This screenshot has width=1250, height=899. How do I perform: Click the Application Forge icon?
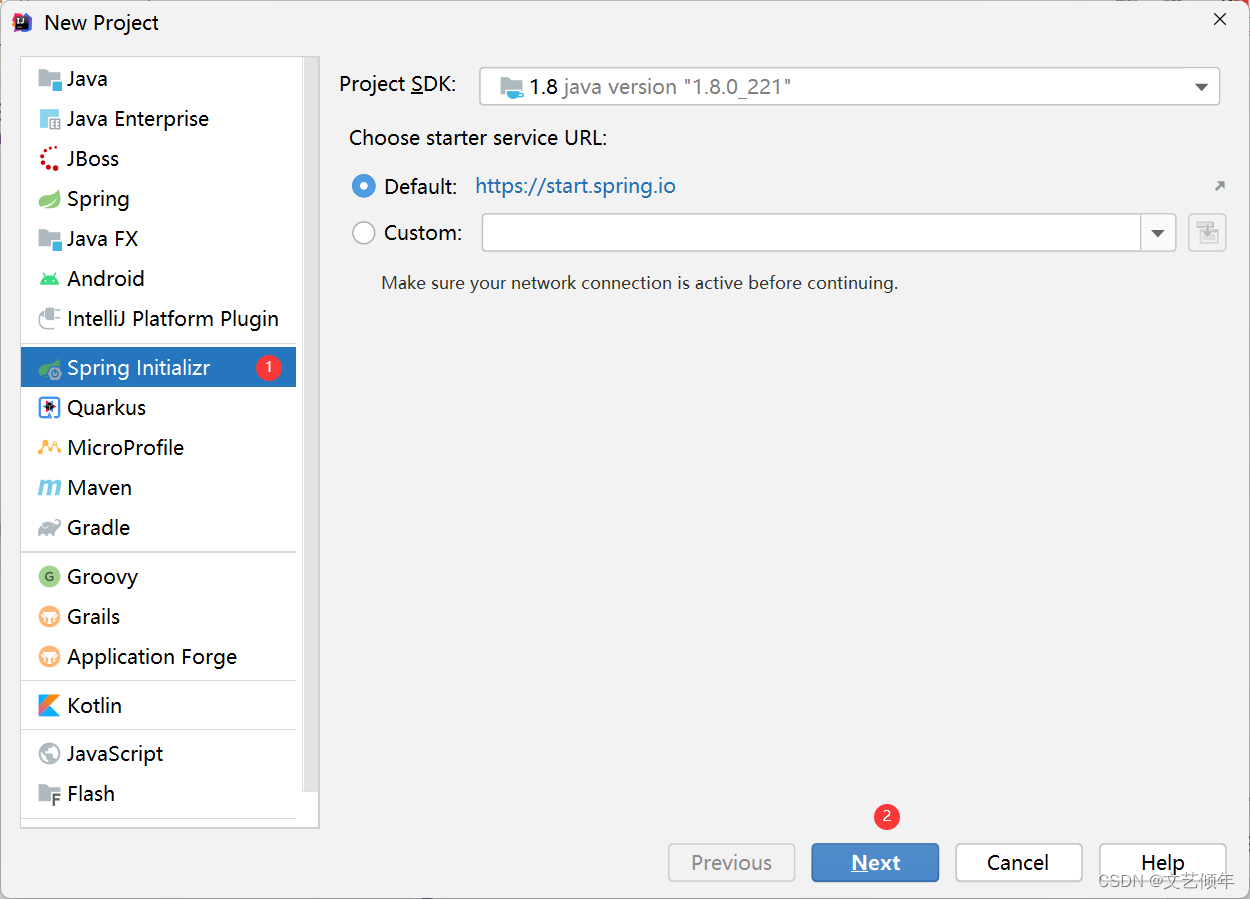pyautogui.click(x=49, y=657)
